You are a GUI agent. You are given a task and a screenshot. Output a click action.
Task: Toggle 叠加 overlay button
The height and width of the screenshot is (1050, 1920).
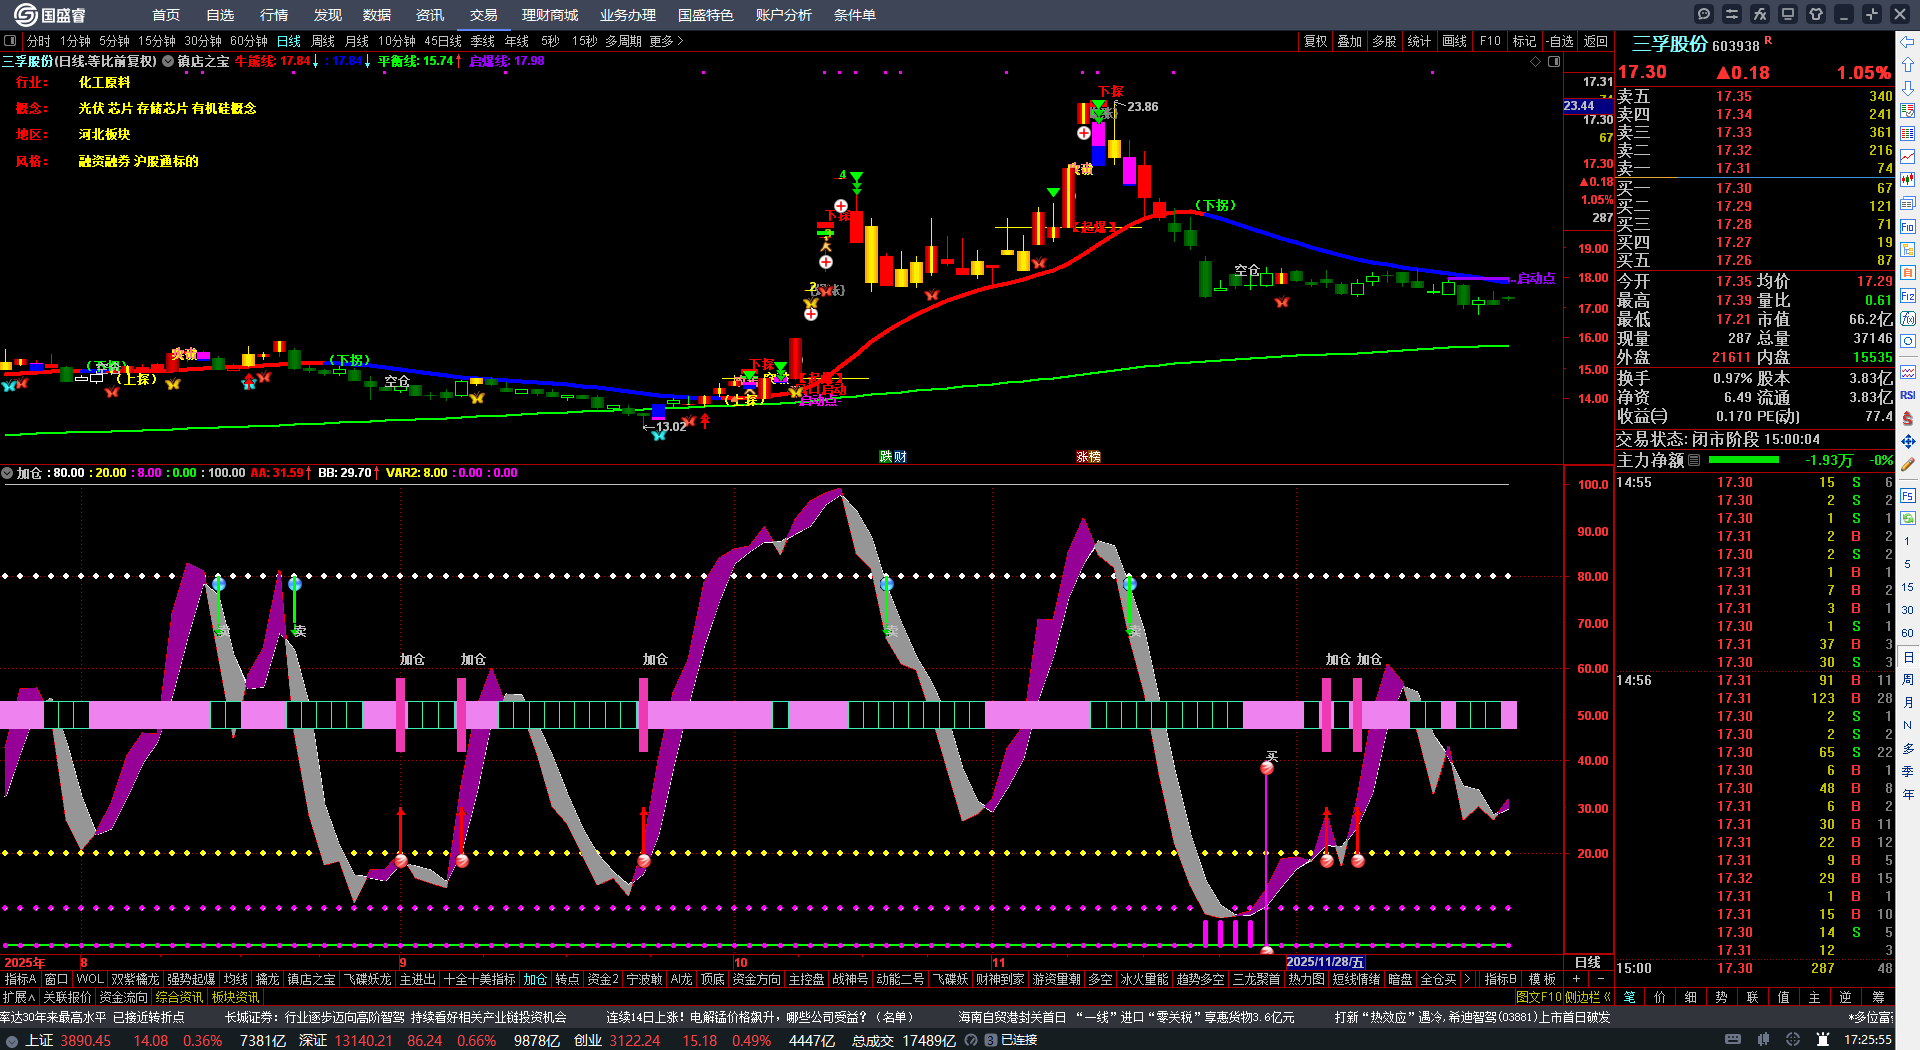click(x=1350, y=41)
